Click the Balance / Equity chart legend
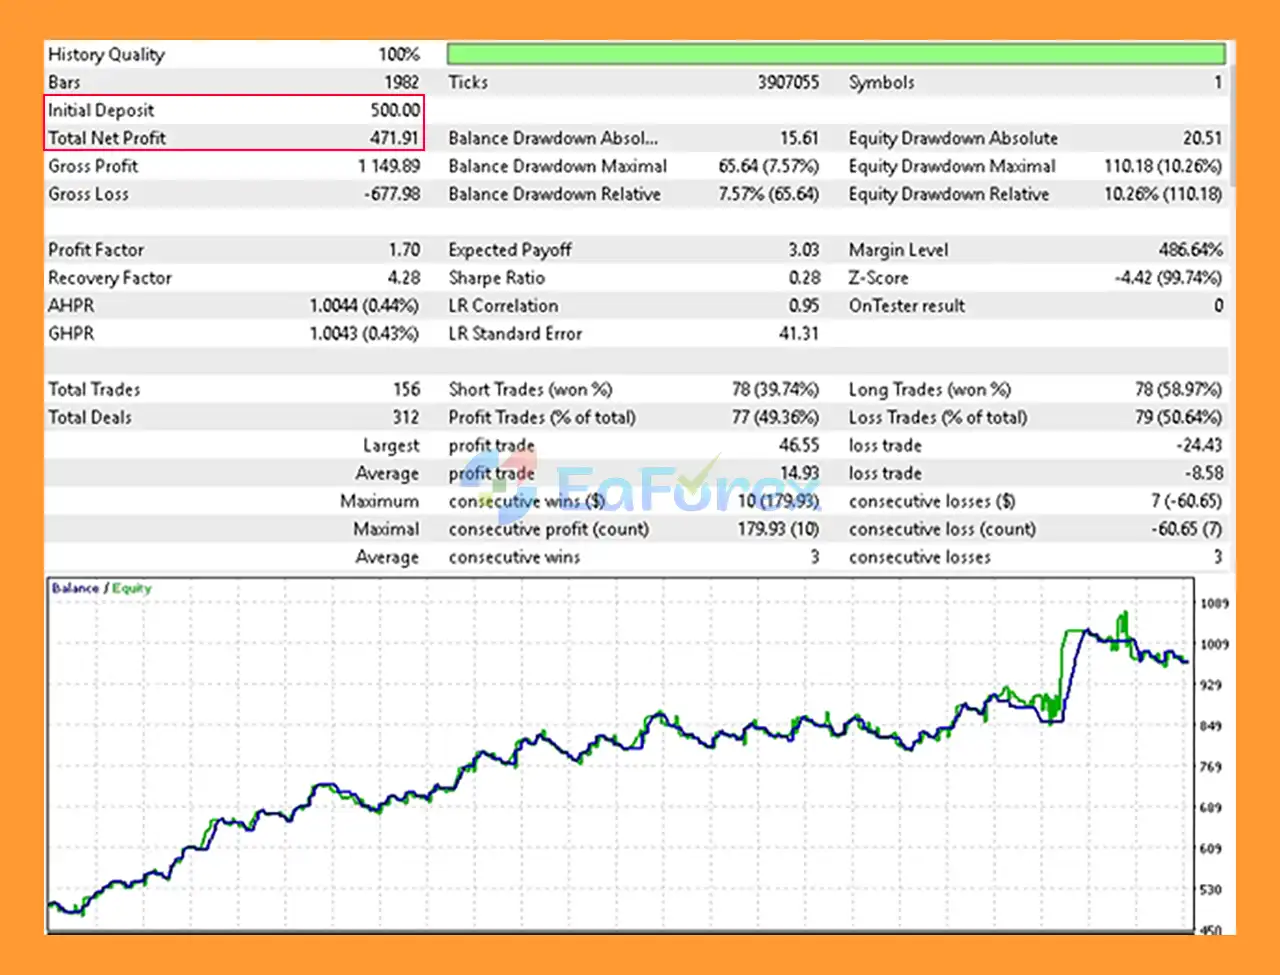1280x975 pixels. coord(101,588)
